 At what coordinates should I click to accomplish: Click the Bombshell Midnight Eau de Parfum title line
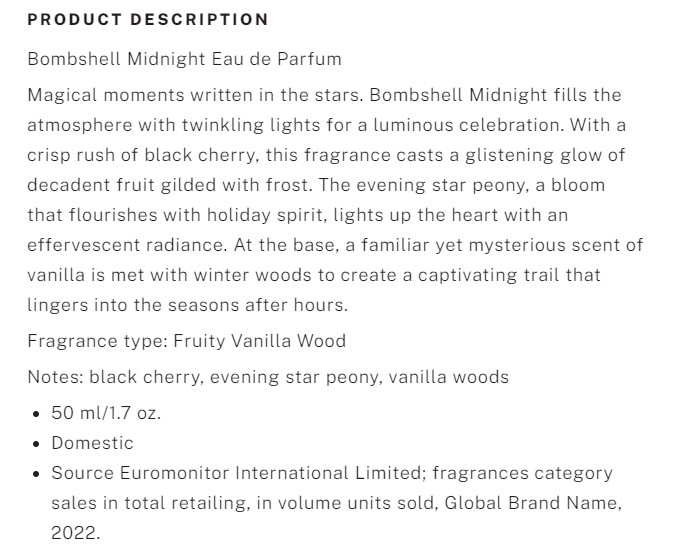click(x=184, y=59)
